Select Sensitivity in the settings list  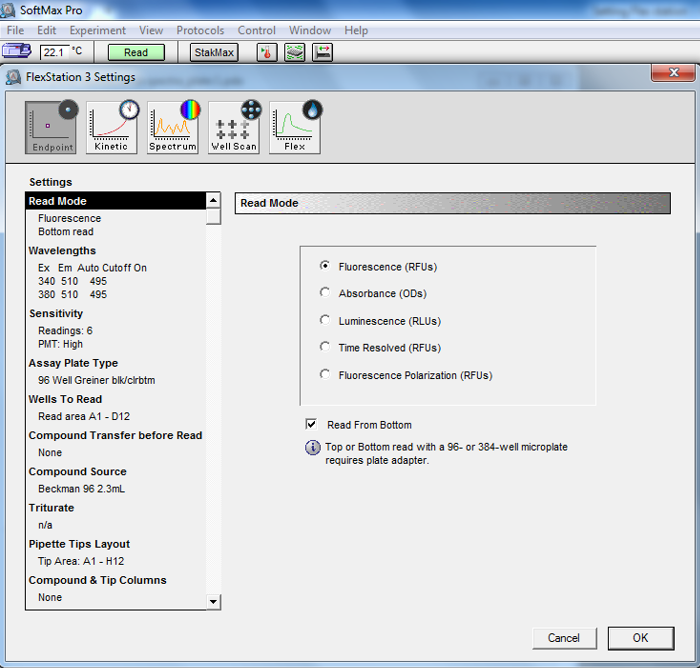[56, 313]
